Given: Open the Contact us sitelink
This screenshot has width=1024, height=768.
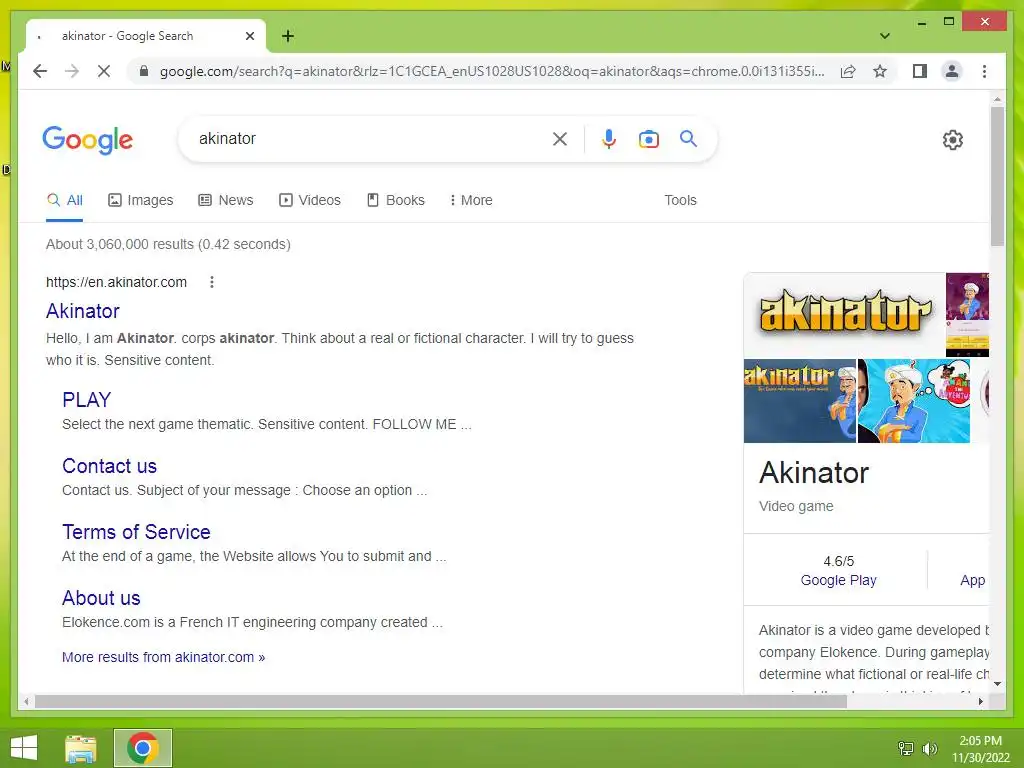Looking at the screenshot, I should coord(110,466).
